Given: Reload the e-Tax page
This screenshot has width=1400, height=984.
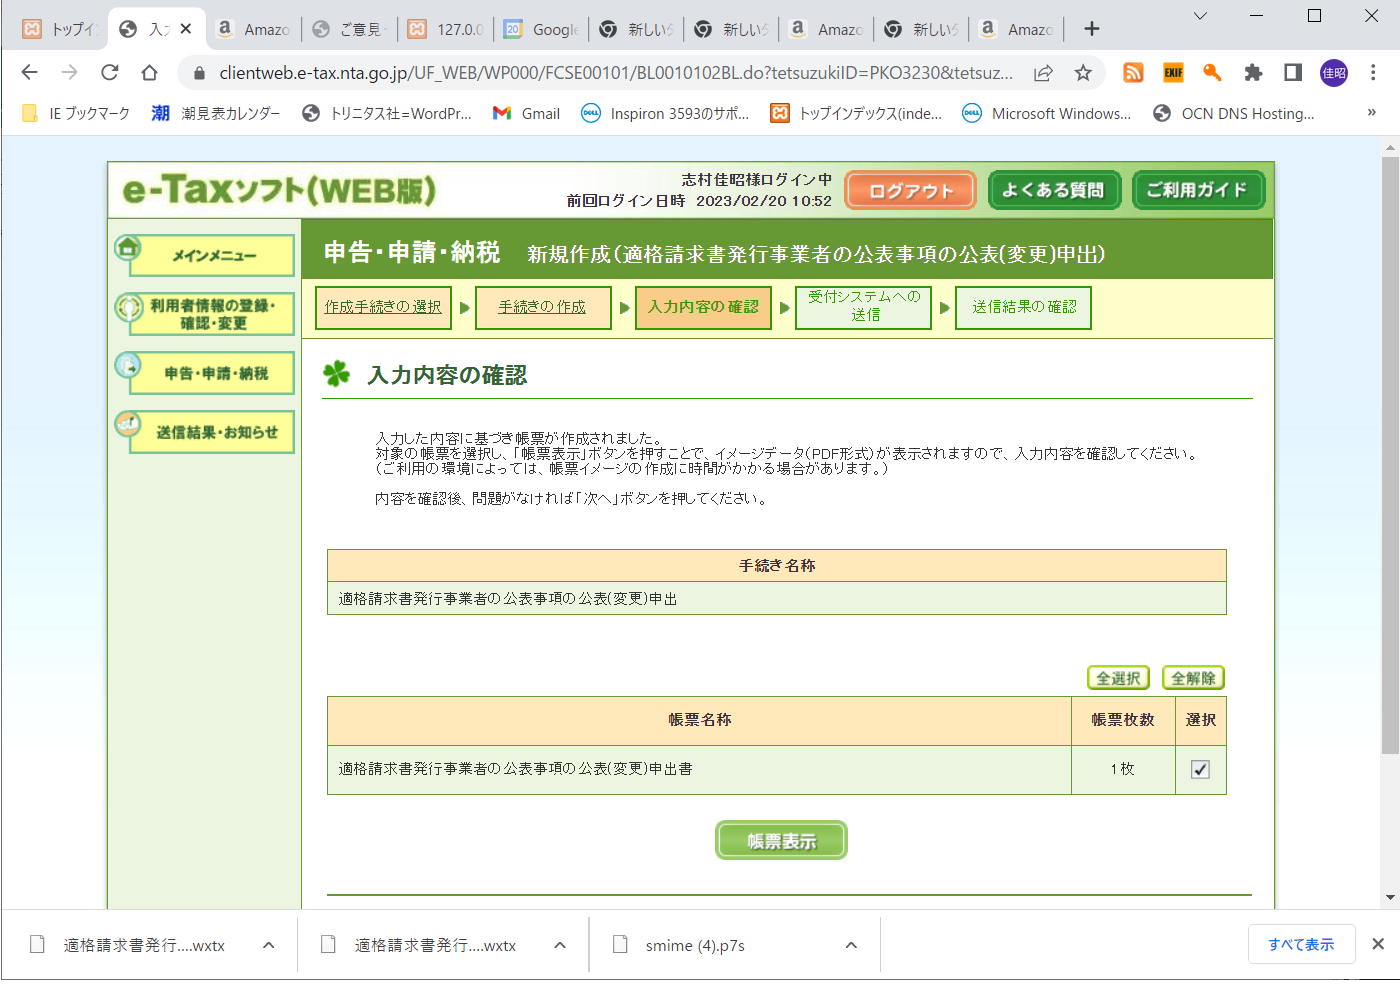Looking at the screenshot, I should [110, 72].
